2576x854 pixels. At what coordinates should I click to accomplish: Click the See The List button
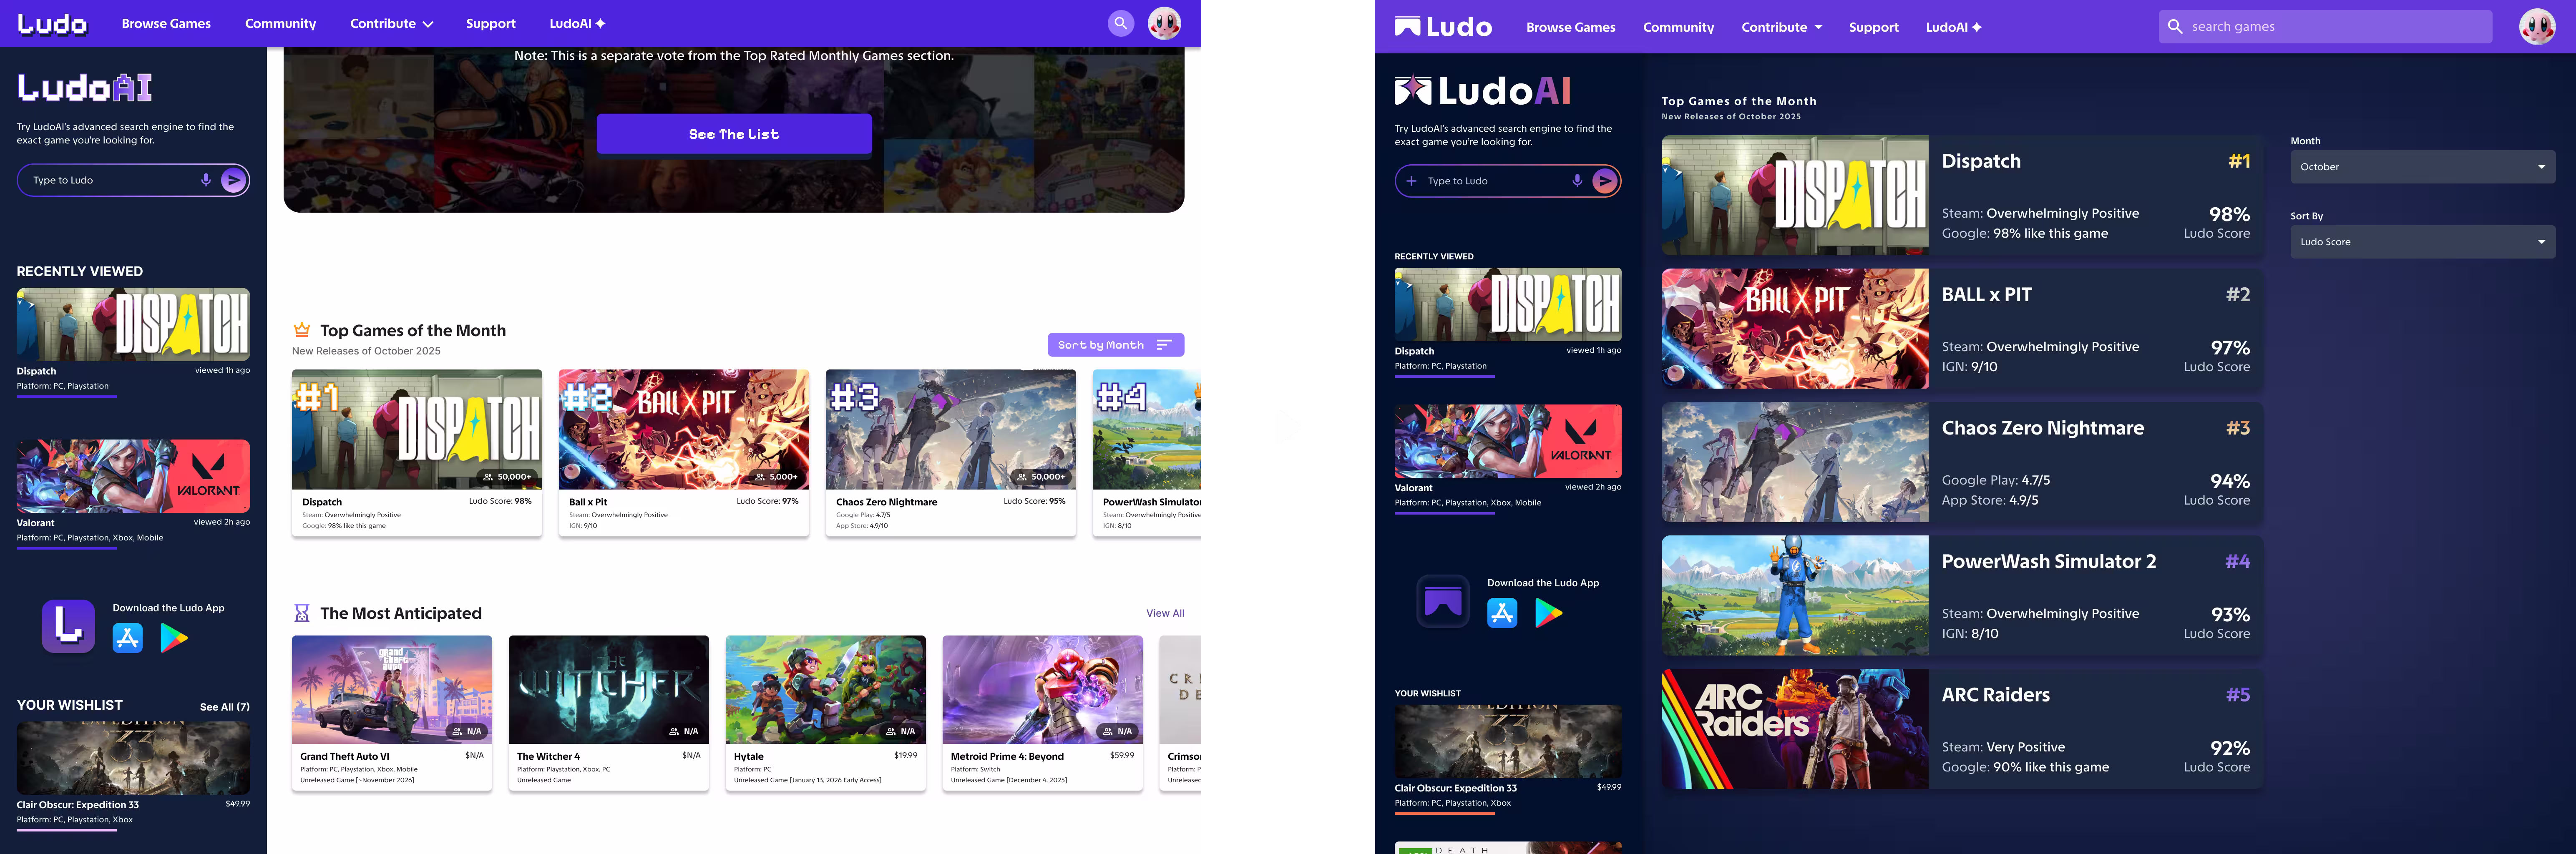(734, 133)
